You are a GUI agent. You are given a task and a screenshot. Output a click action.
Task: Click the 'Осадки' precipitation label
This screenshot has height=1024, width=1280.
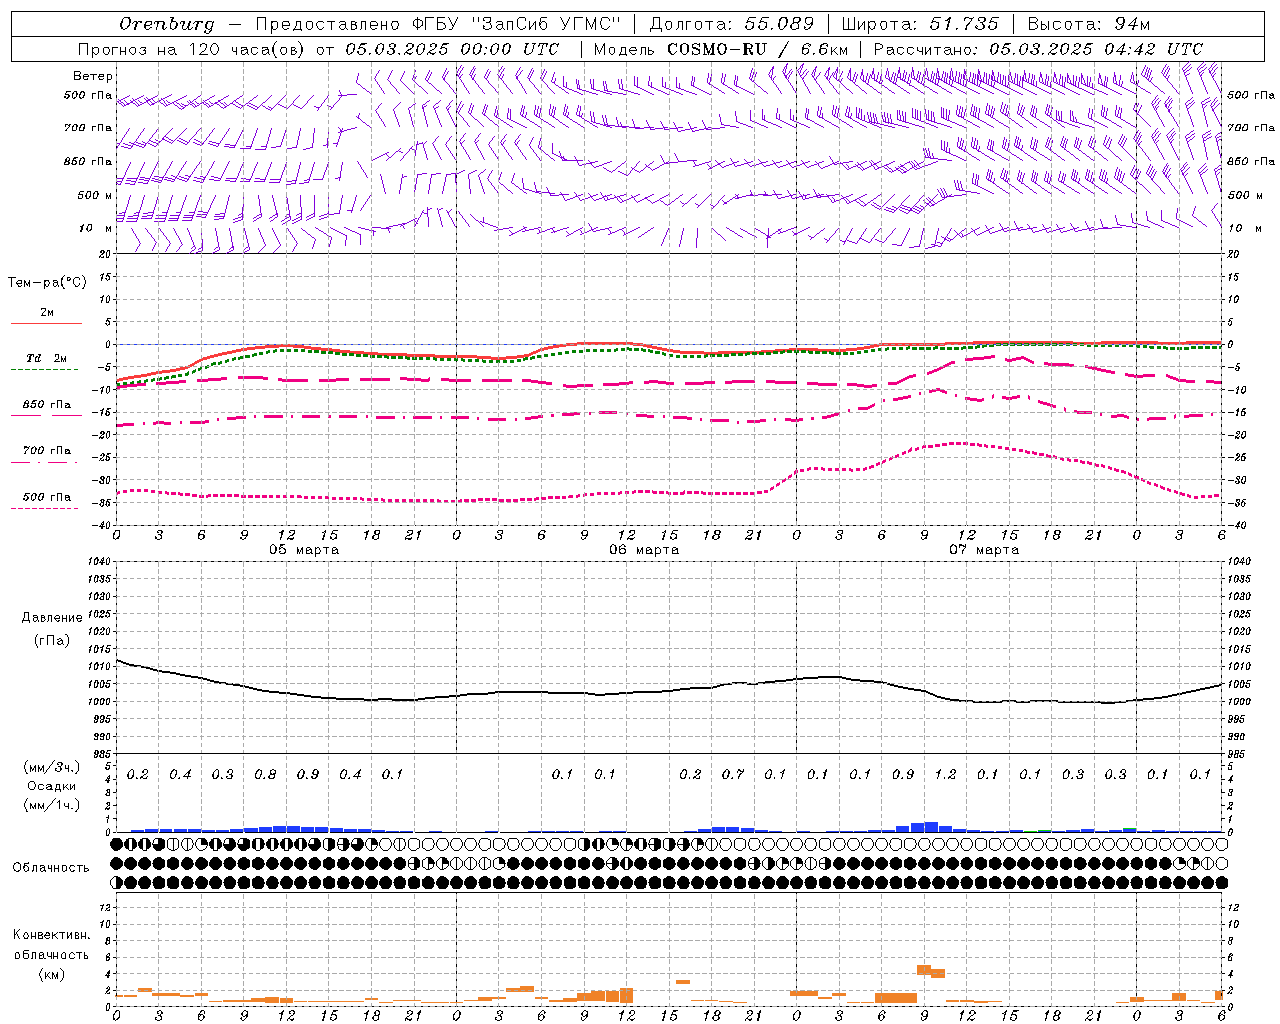52,786
